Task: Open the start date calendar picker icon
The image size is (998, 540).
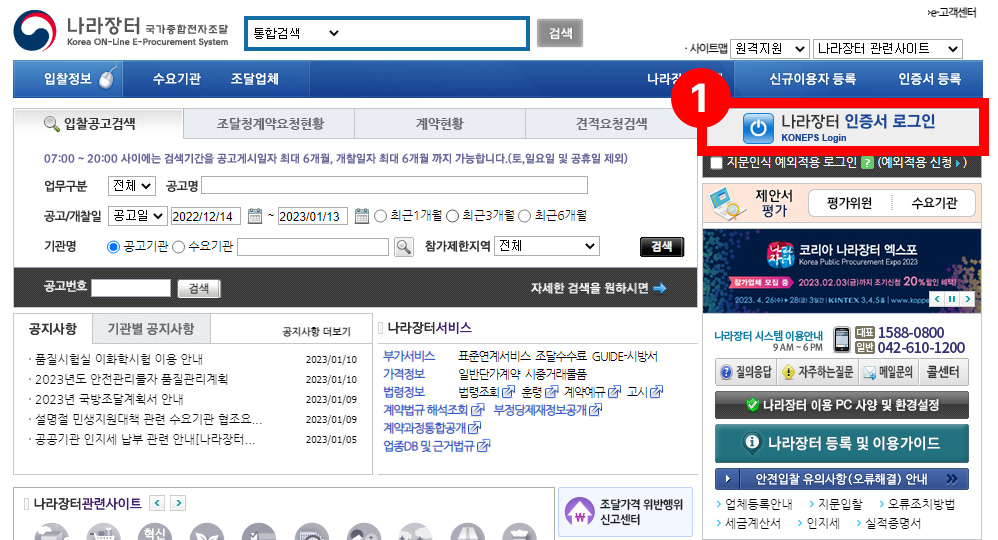Action: tap(255, 215)
